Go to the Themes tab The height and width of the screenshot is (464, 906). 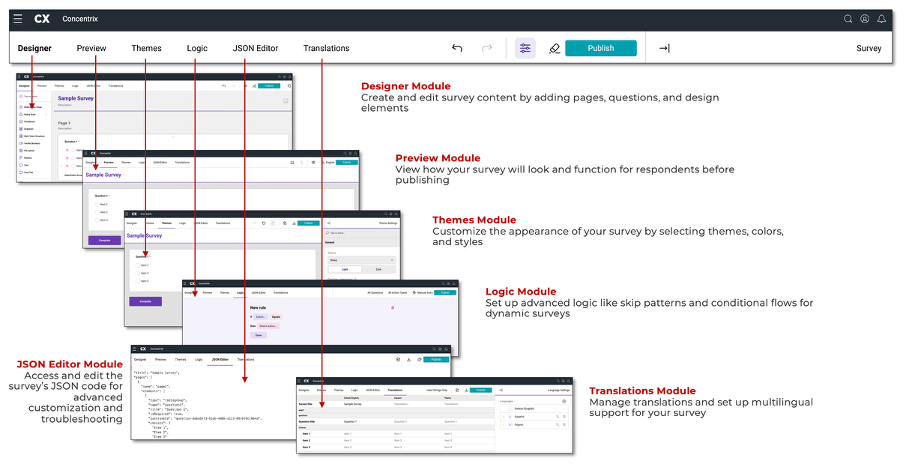[x=146, y=48]
